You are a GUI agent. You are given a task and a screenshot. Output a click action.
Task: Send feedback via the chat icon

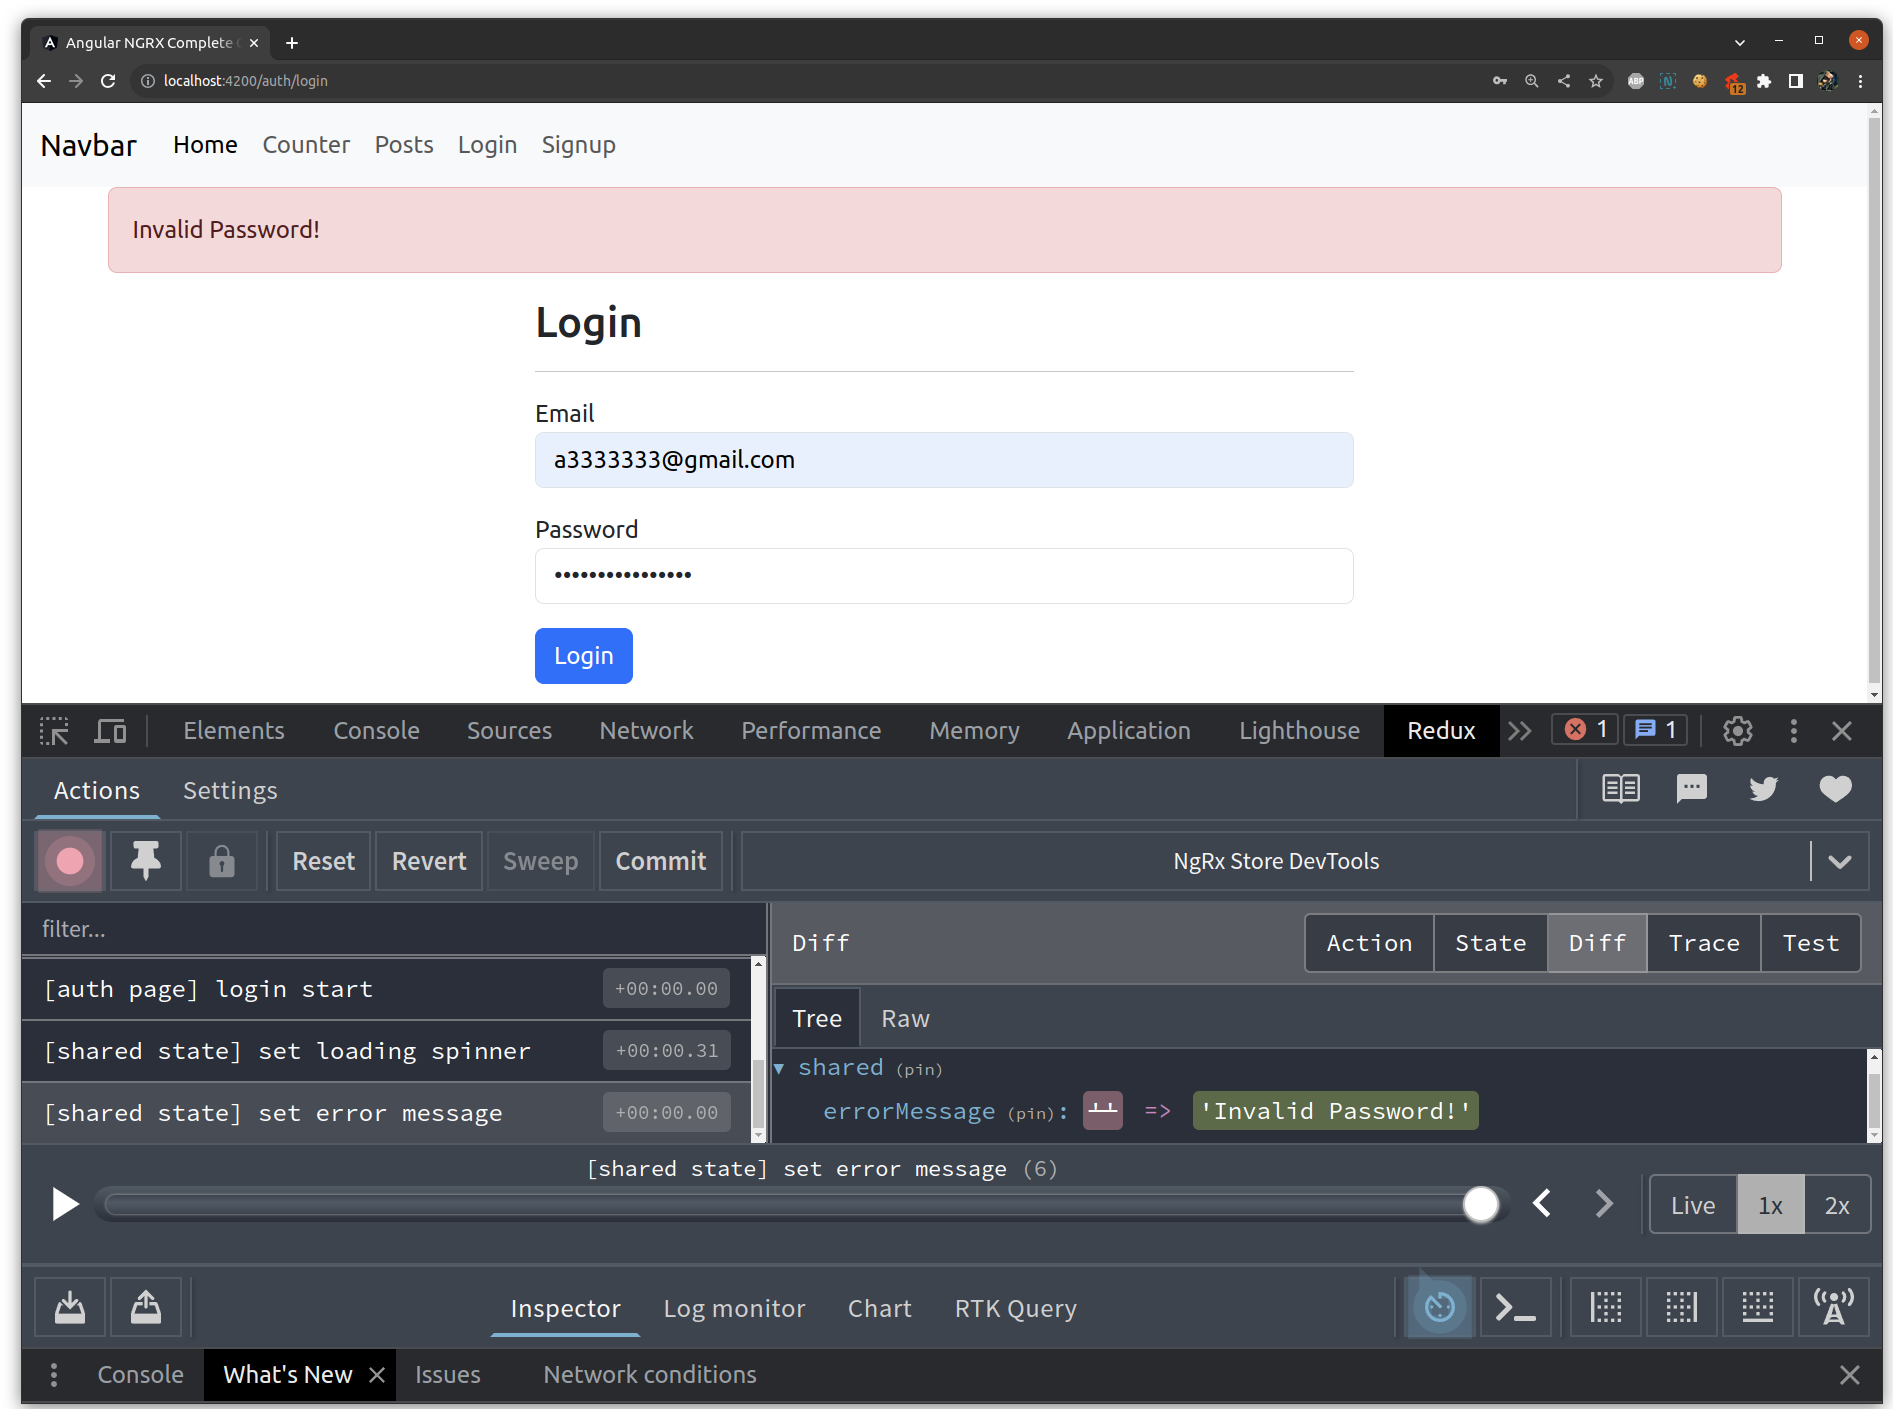click(x=1691, y=788)
